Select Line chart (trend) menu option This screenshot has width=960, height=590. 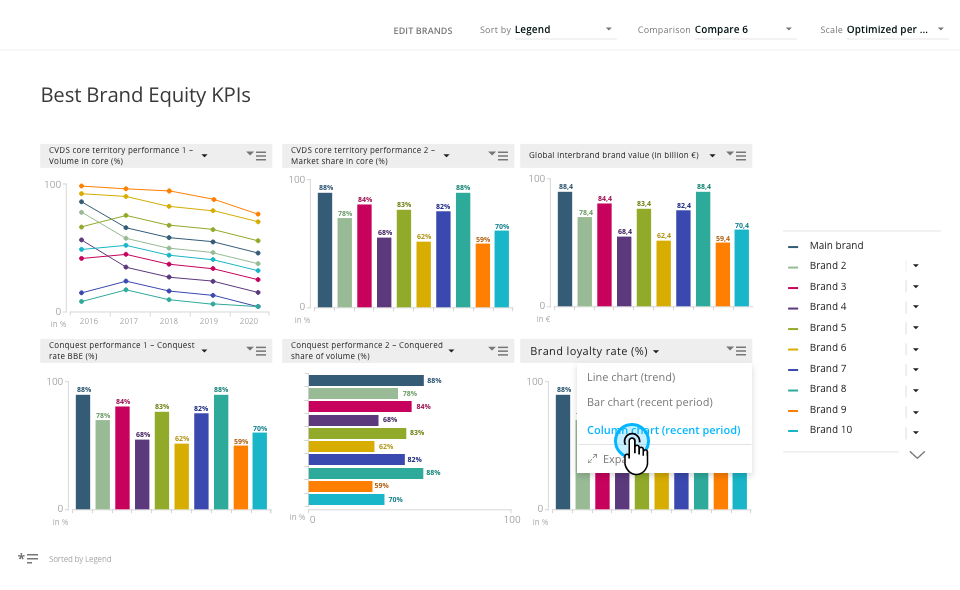click(x=631, y=377)
